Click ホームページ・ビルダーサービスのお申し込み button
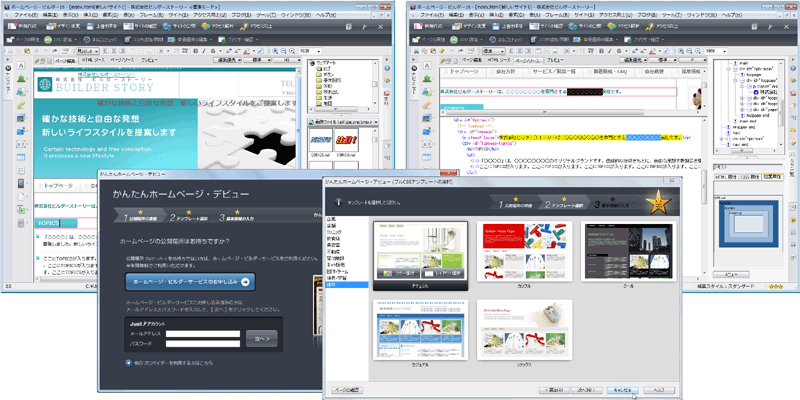Viewport: 800px width, 400px height. click(191, 283)
